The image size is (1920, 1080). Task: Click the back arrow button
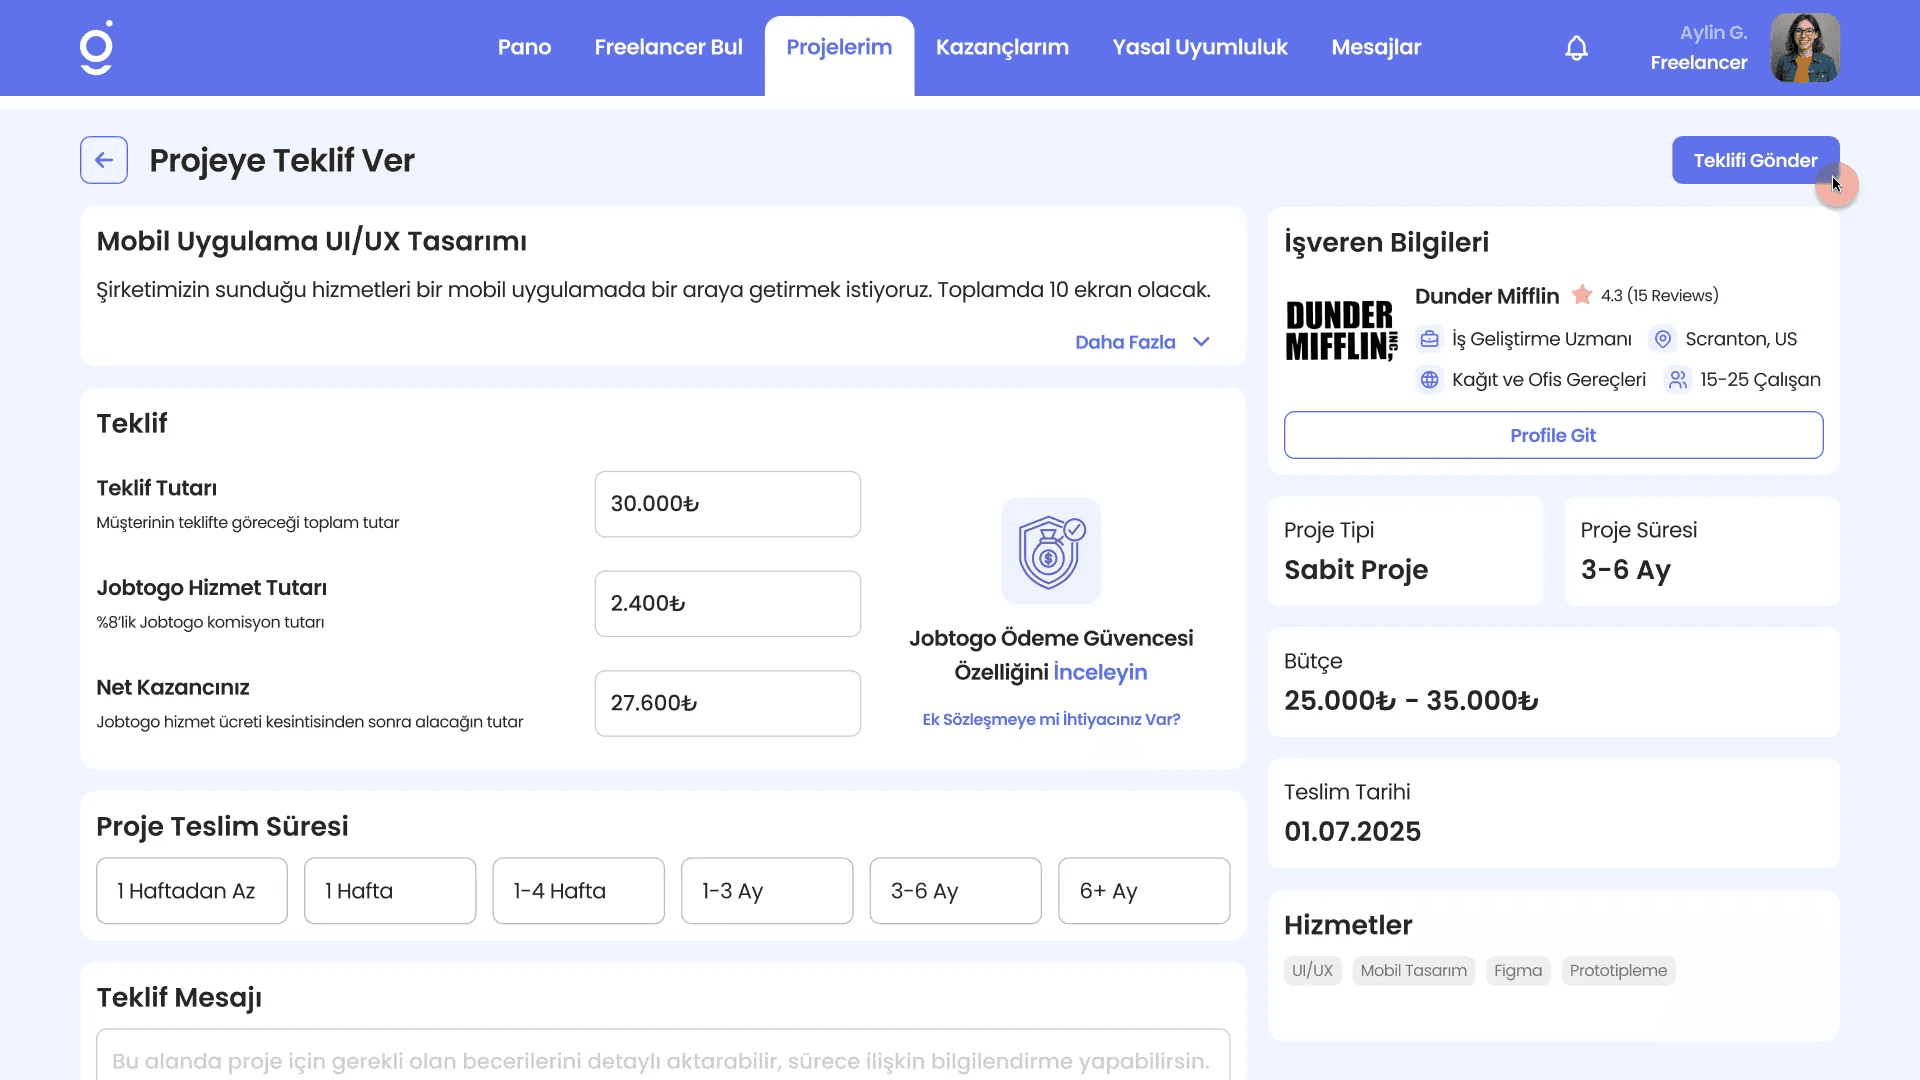click(x=104, y=160)
